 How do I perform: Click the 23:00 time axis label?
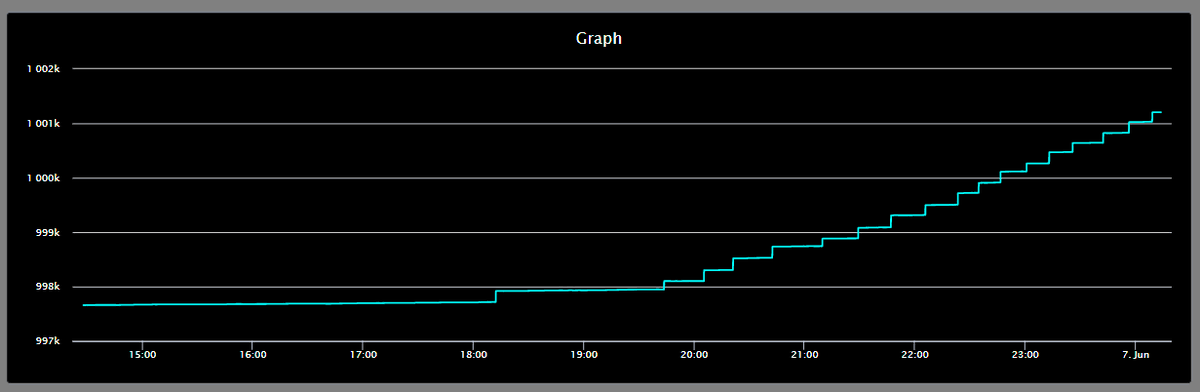coord(1025,354)
